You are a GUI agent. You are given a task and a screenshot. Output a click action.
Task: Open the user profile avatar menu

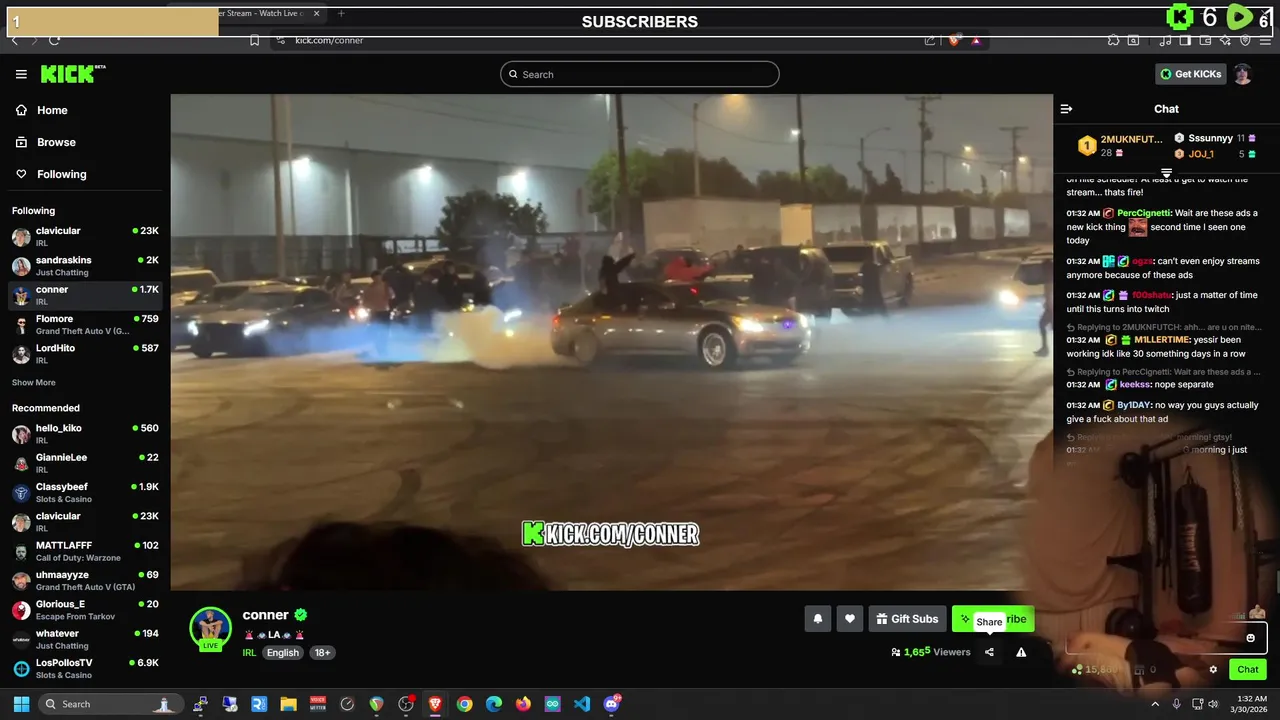coord(1242,74)
